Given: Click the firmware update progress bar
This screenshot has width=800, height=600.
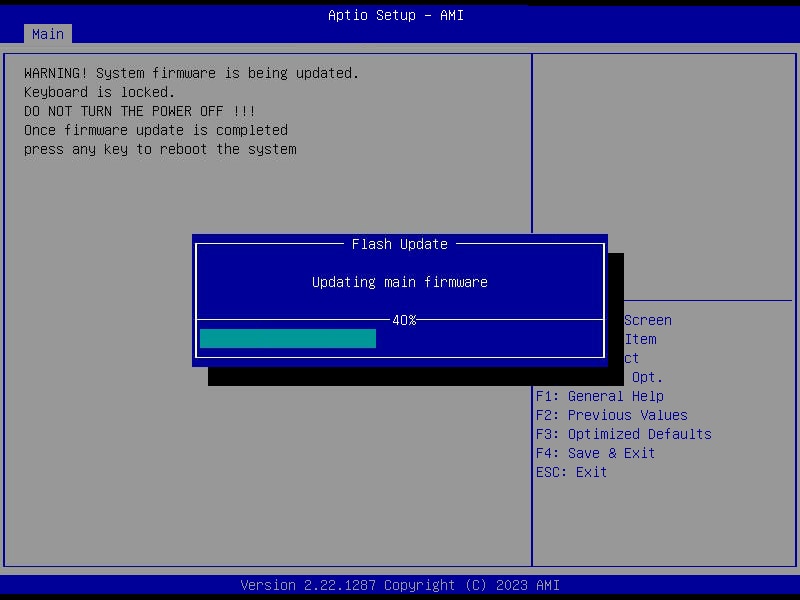Looking at the screenshot, I should point(288,339).
